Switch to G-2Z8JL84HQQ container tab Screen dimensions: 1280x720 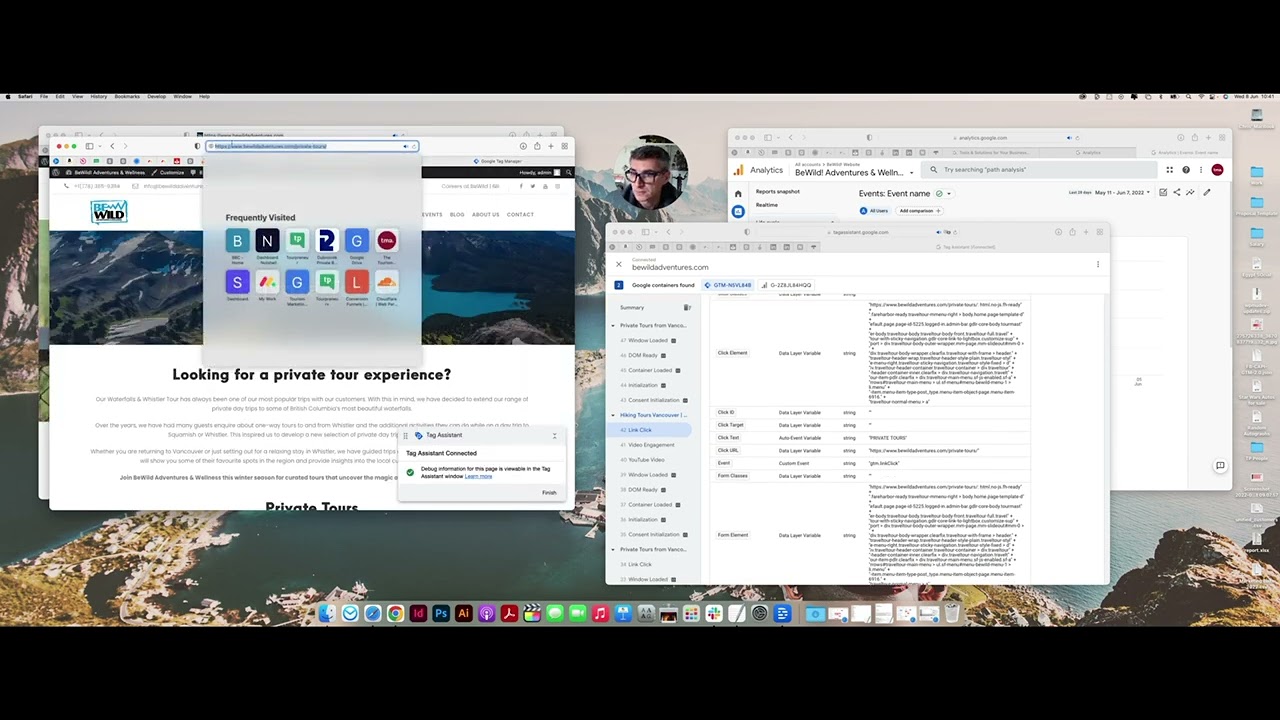pyautogui.click(x=787, y=285)
